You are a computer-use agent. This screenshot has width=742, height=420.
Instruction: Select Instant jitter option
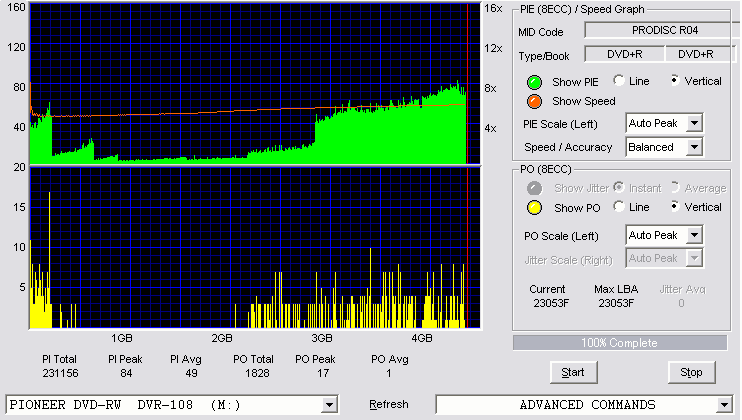tap(619, 187)
